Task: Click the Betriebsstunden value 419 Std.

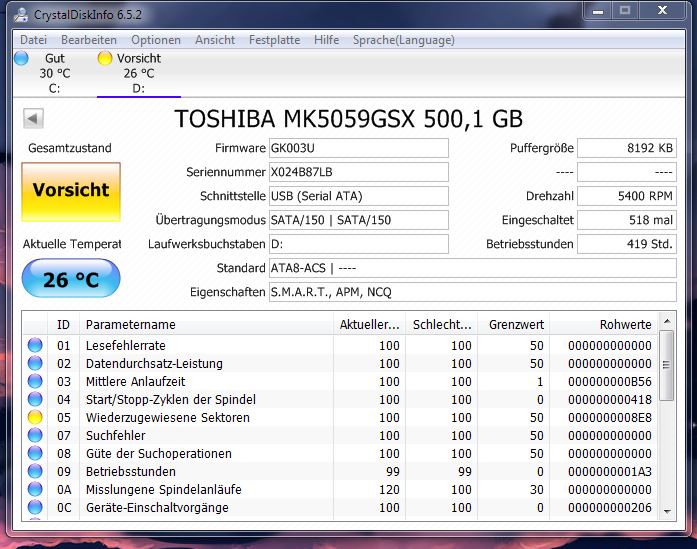Action: click(x=627, y=244)
